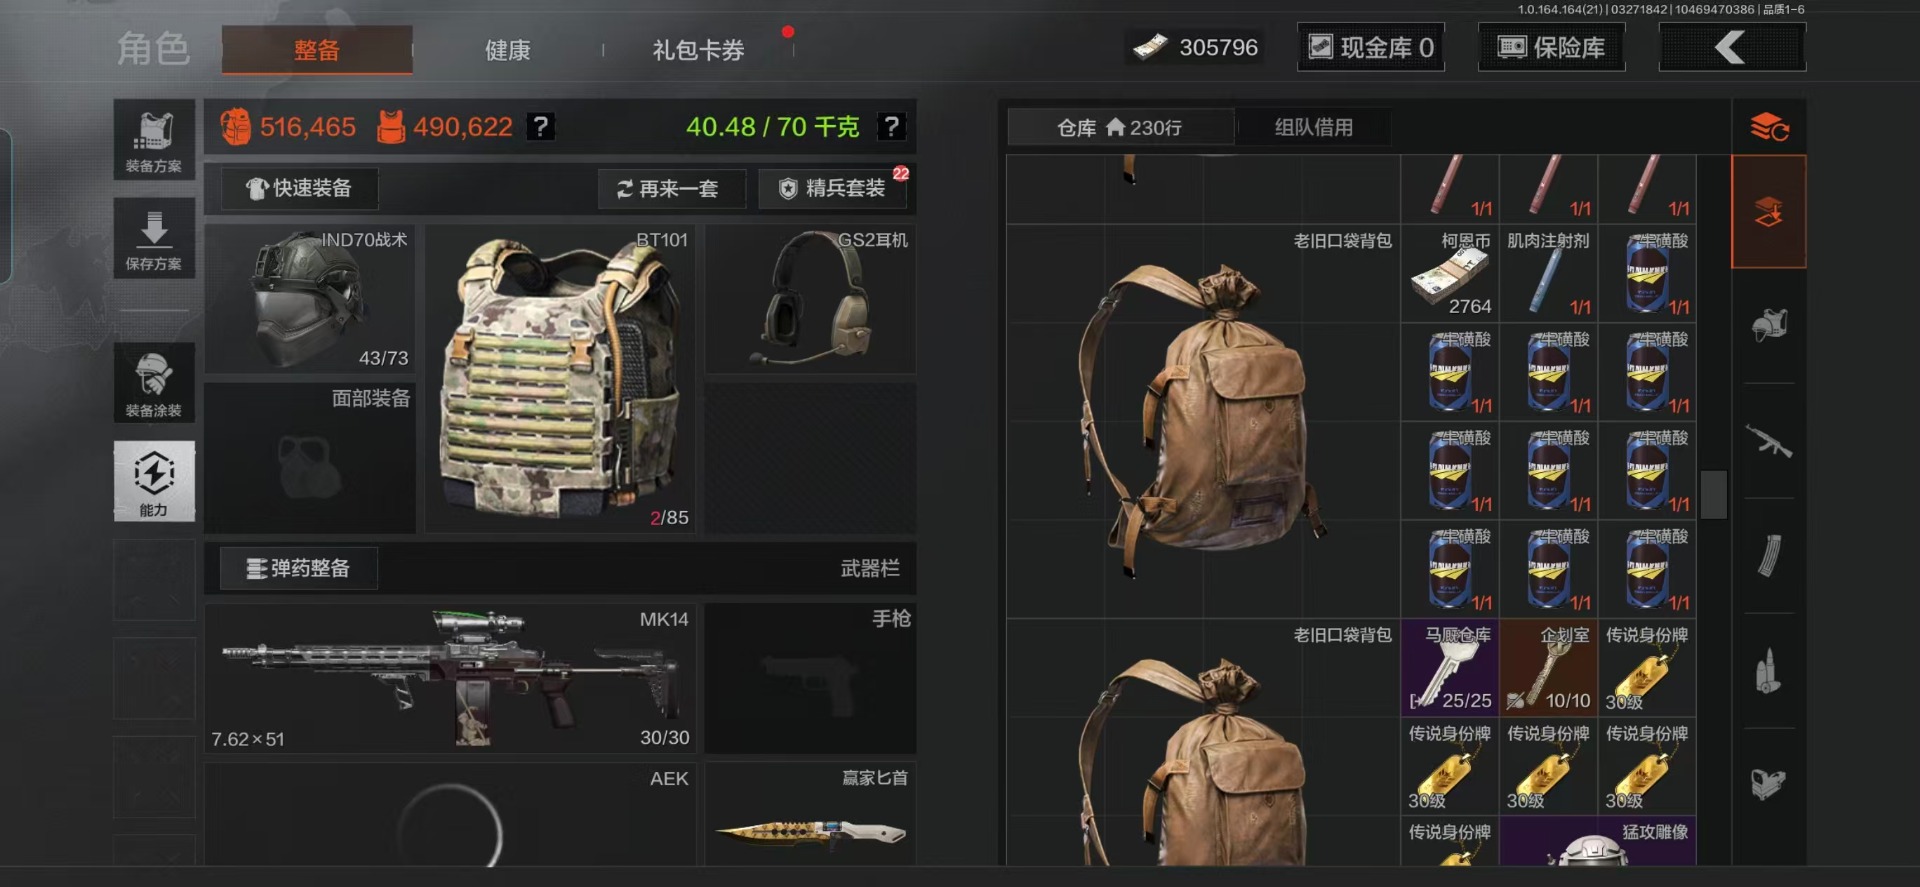
Task: Switch to the 礼包卡券 tab
Action: coord(698,50)
